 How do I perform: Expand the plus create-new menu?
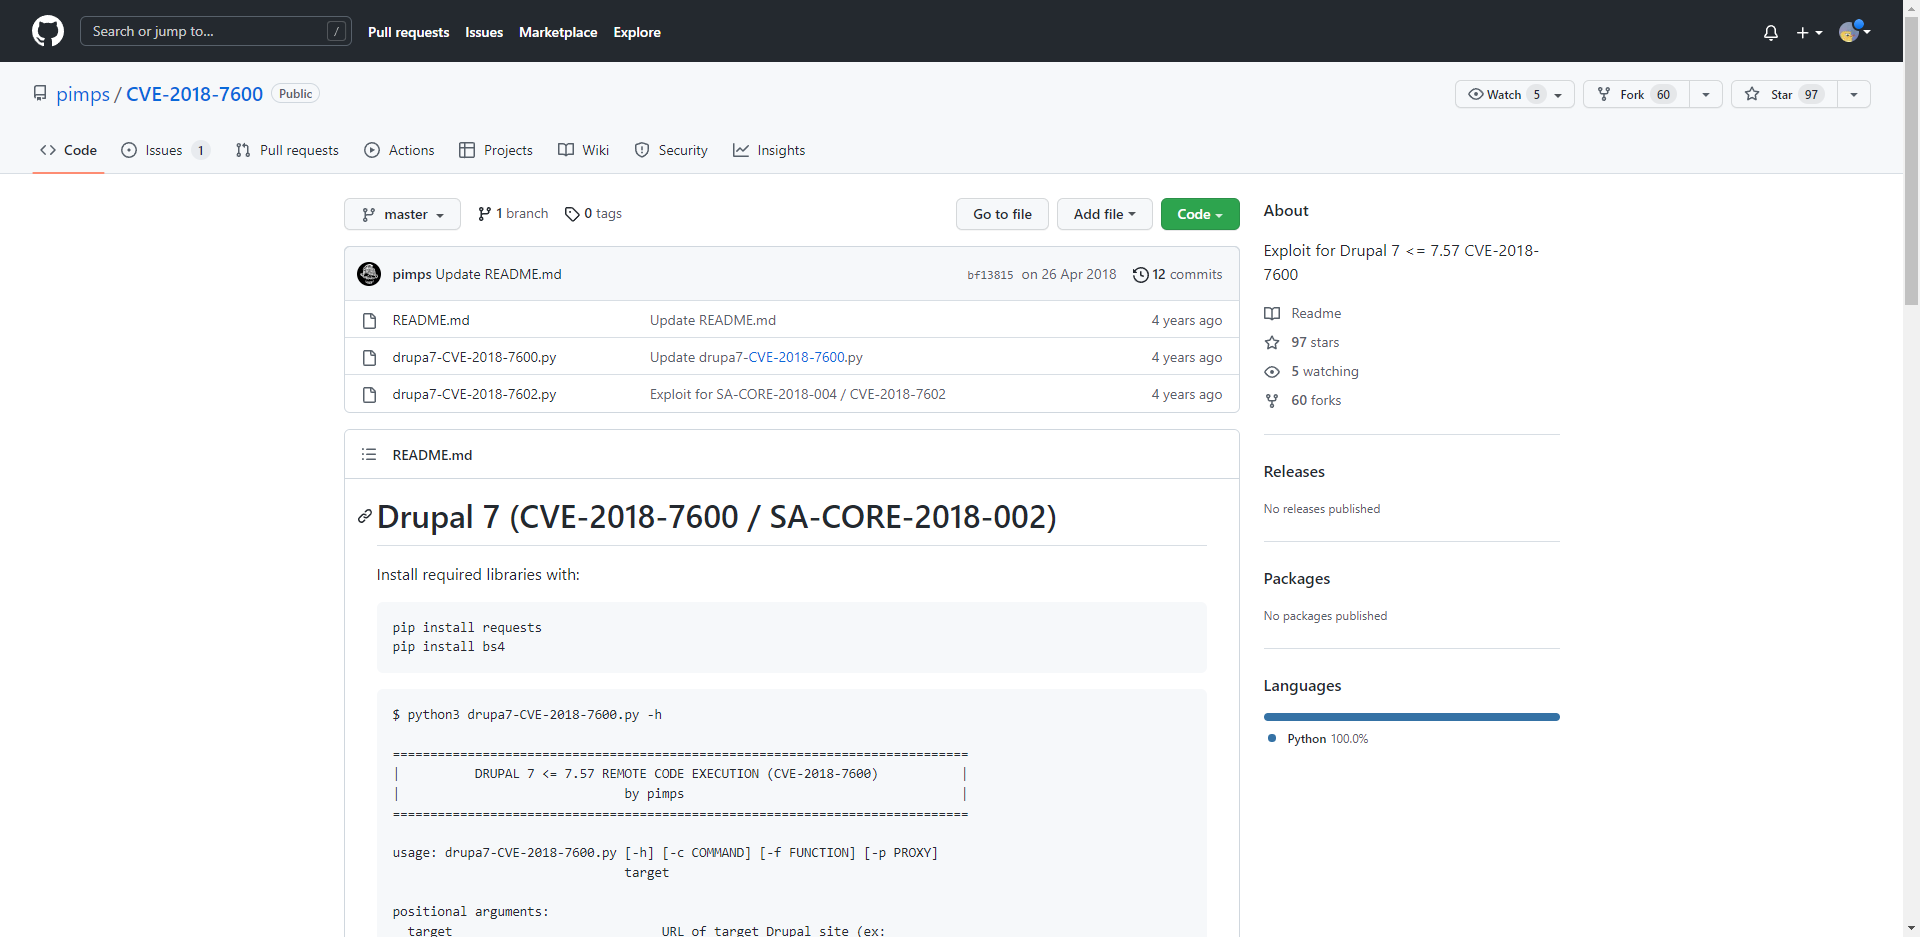point(1809,32)
